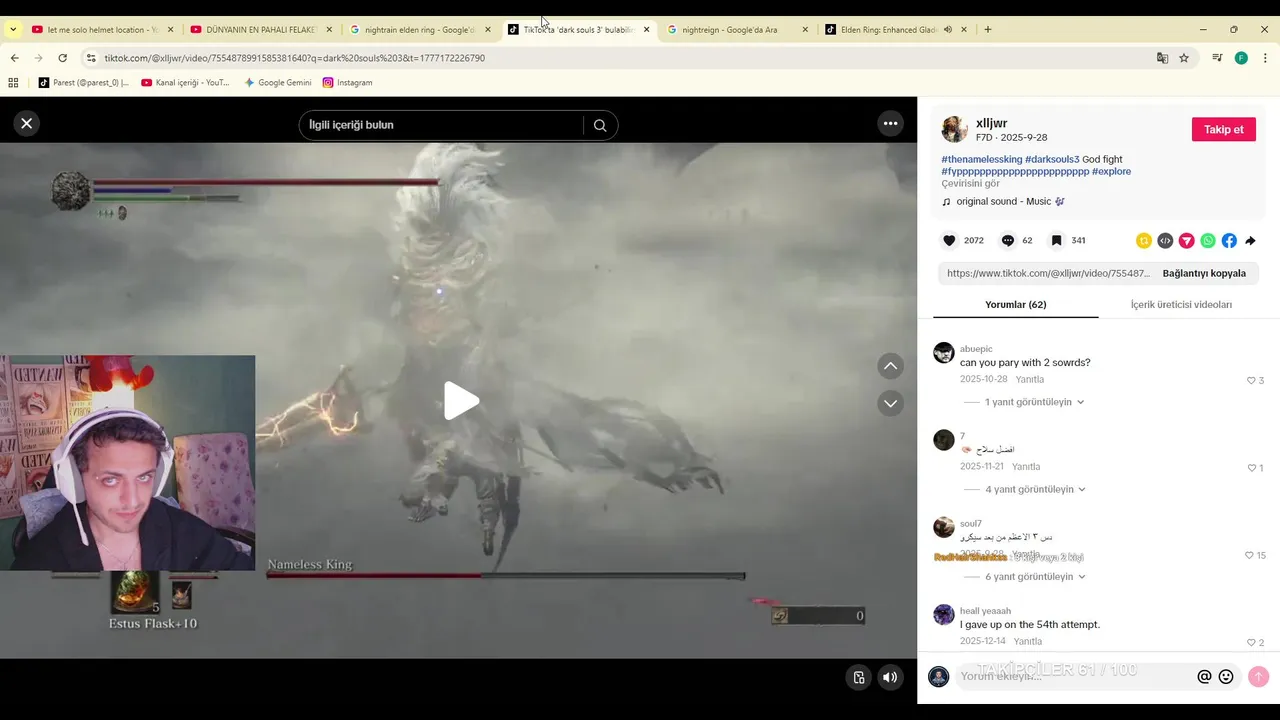Image resolution: width=1280 pixels, height=720 pixels.
Task: Post comment with pink arrow button
Action: click(x=1258, y=677)
